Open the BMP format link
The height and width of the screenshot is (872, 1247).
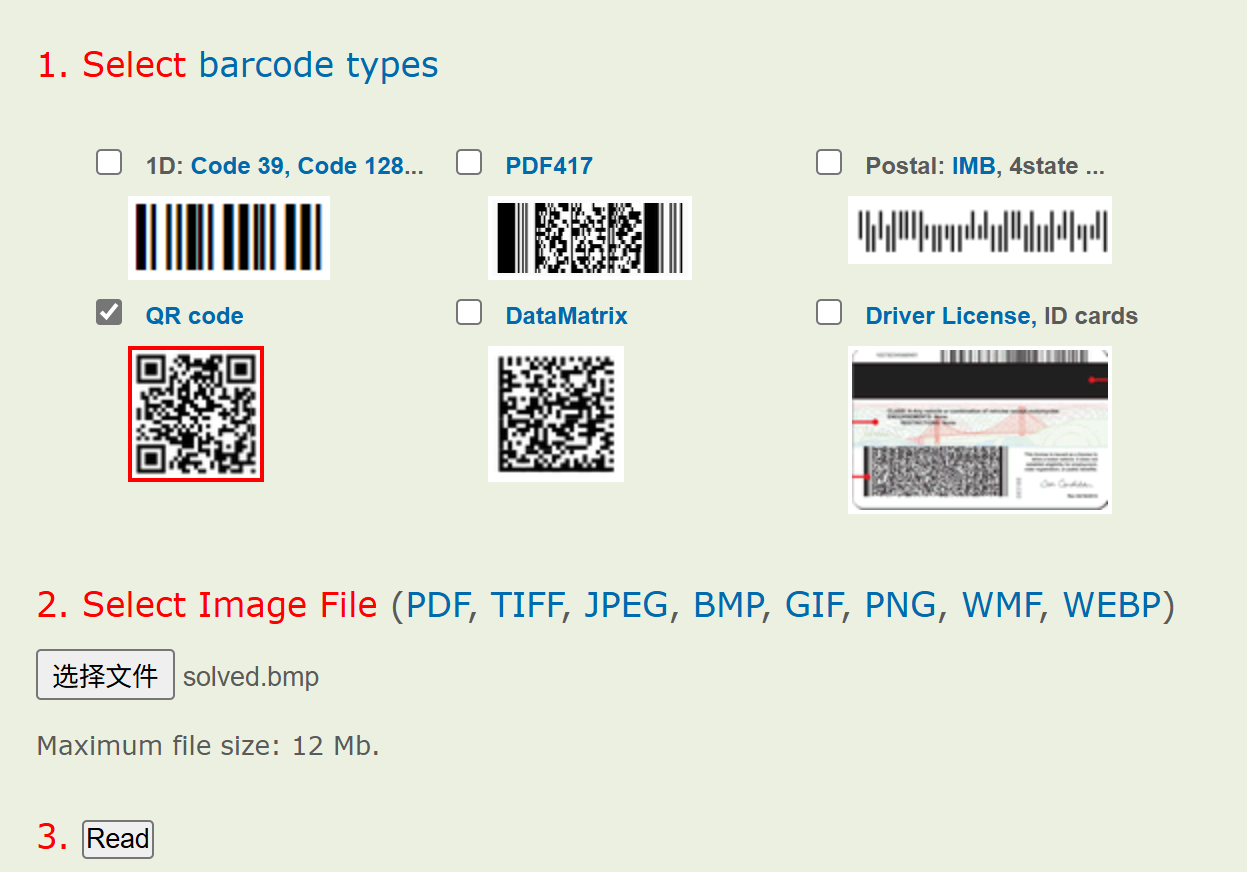click(x=728, y=605)
